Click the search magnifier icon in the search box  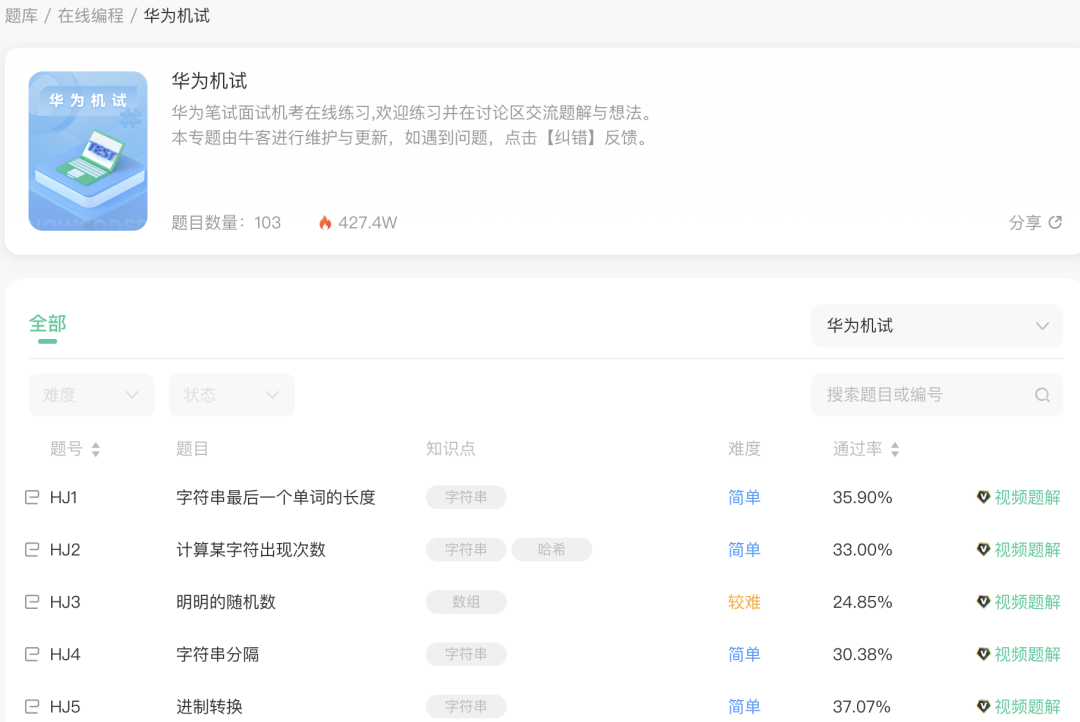pyautogui.click(x=1042, y=395)
